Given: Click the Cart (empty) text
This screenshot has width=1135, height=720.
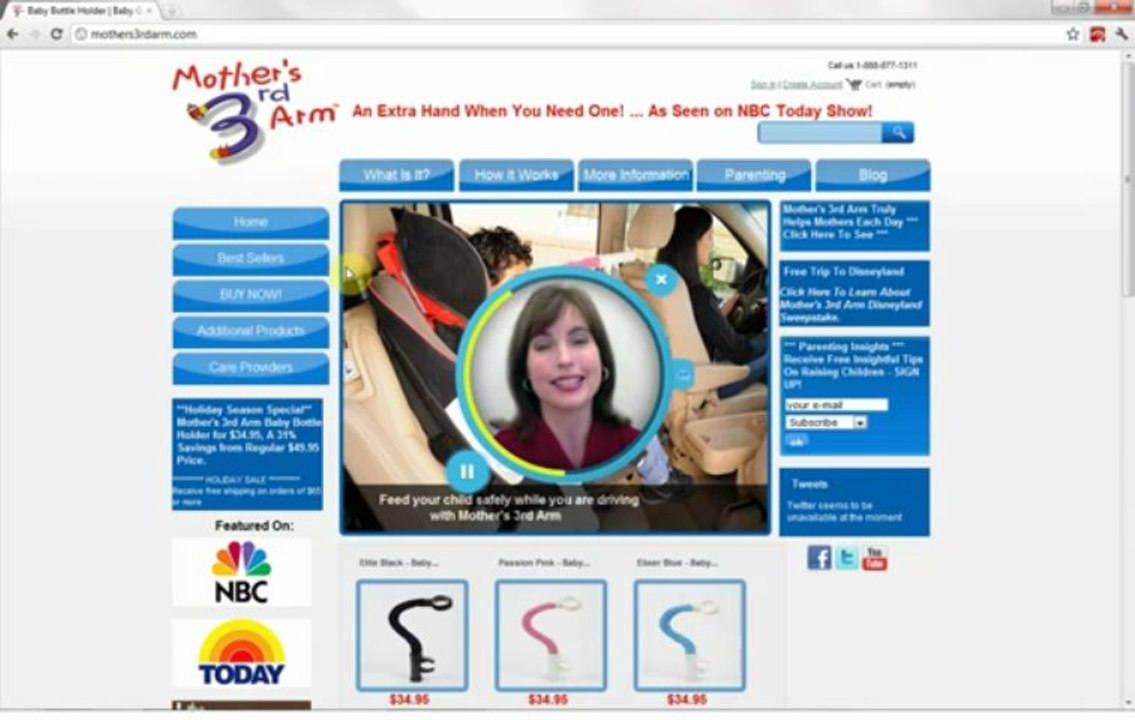Looking at the screenshot, I should [890, 85].
